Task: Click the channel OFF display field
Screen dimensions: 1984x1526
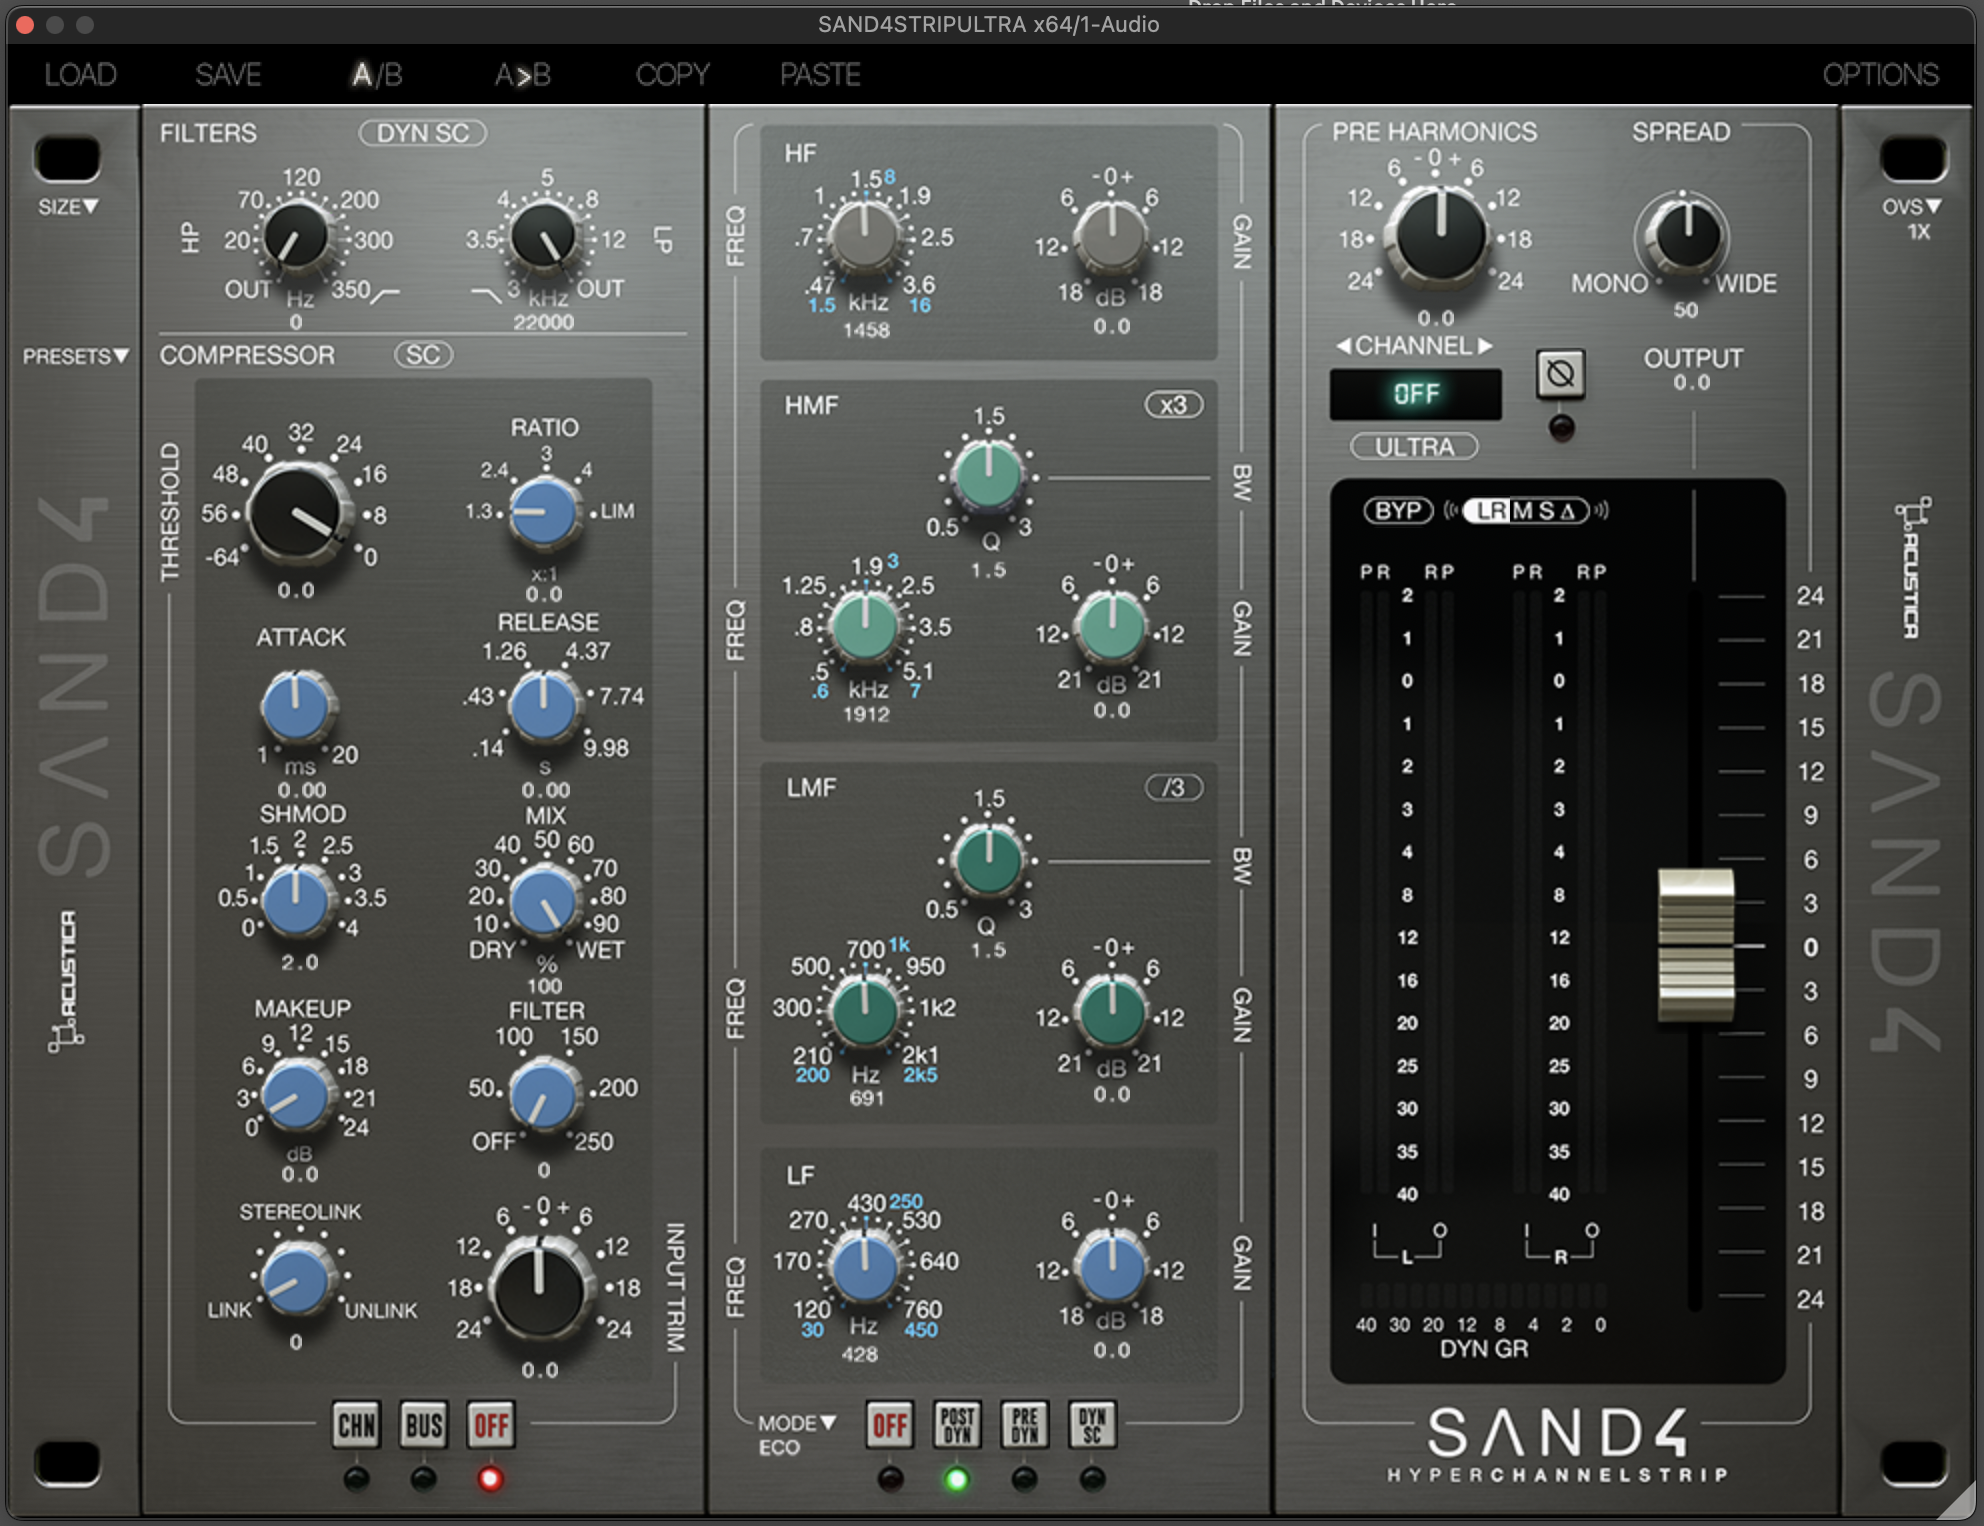Action: click(x=1415, y=394)
